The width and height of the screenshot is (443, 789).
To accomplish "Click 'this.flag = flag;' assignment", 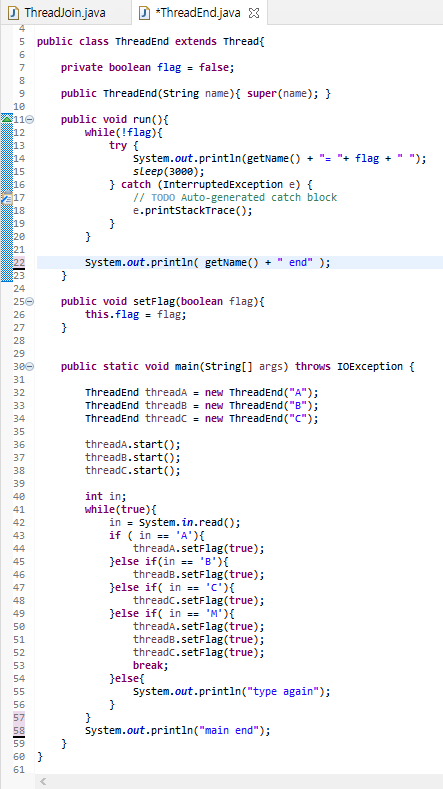I will (135, 315).
